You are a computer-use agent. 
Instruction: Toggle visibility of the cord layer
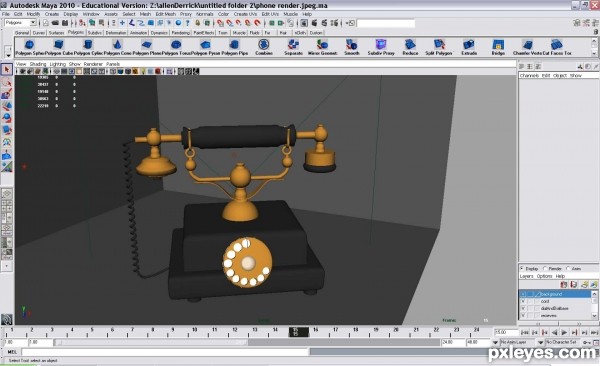pos(523,301)
